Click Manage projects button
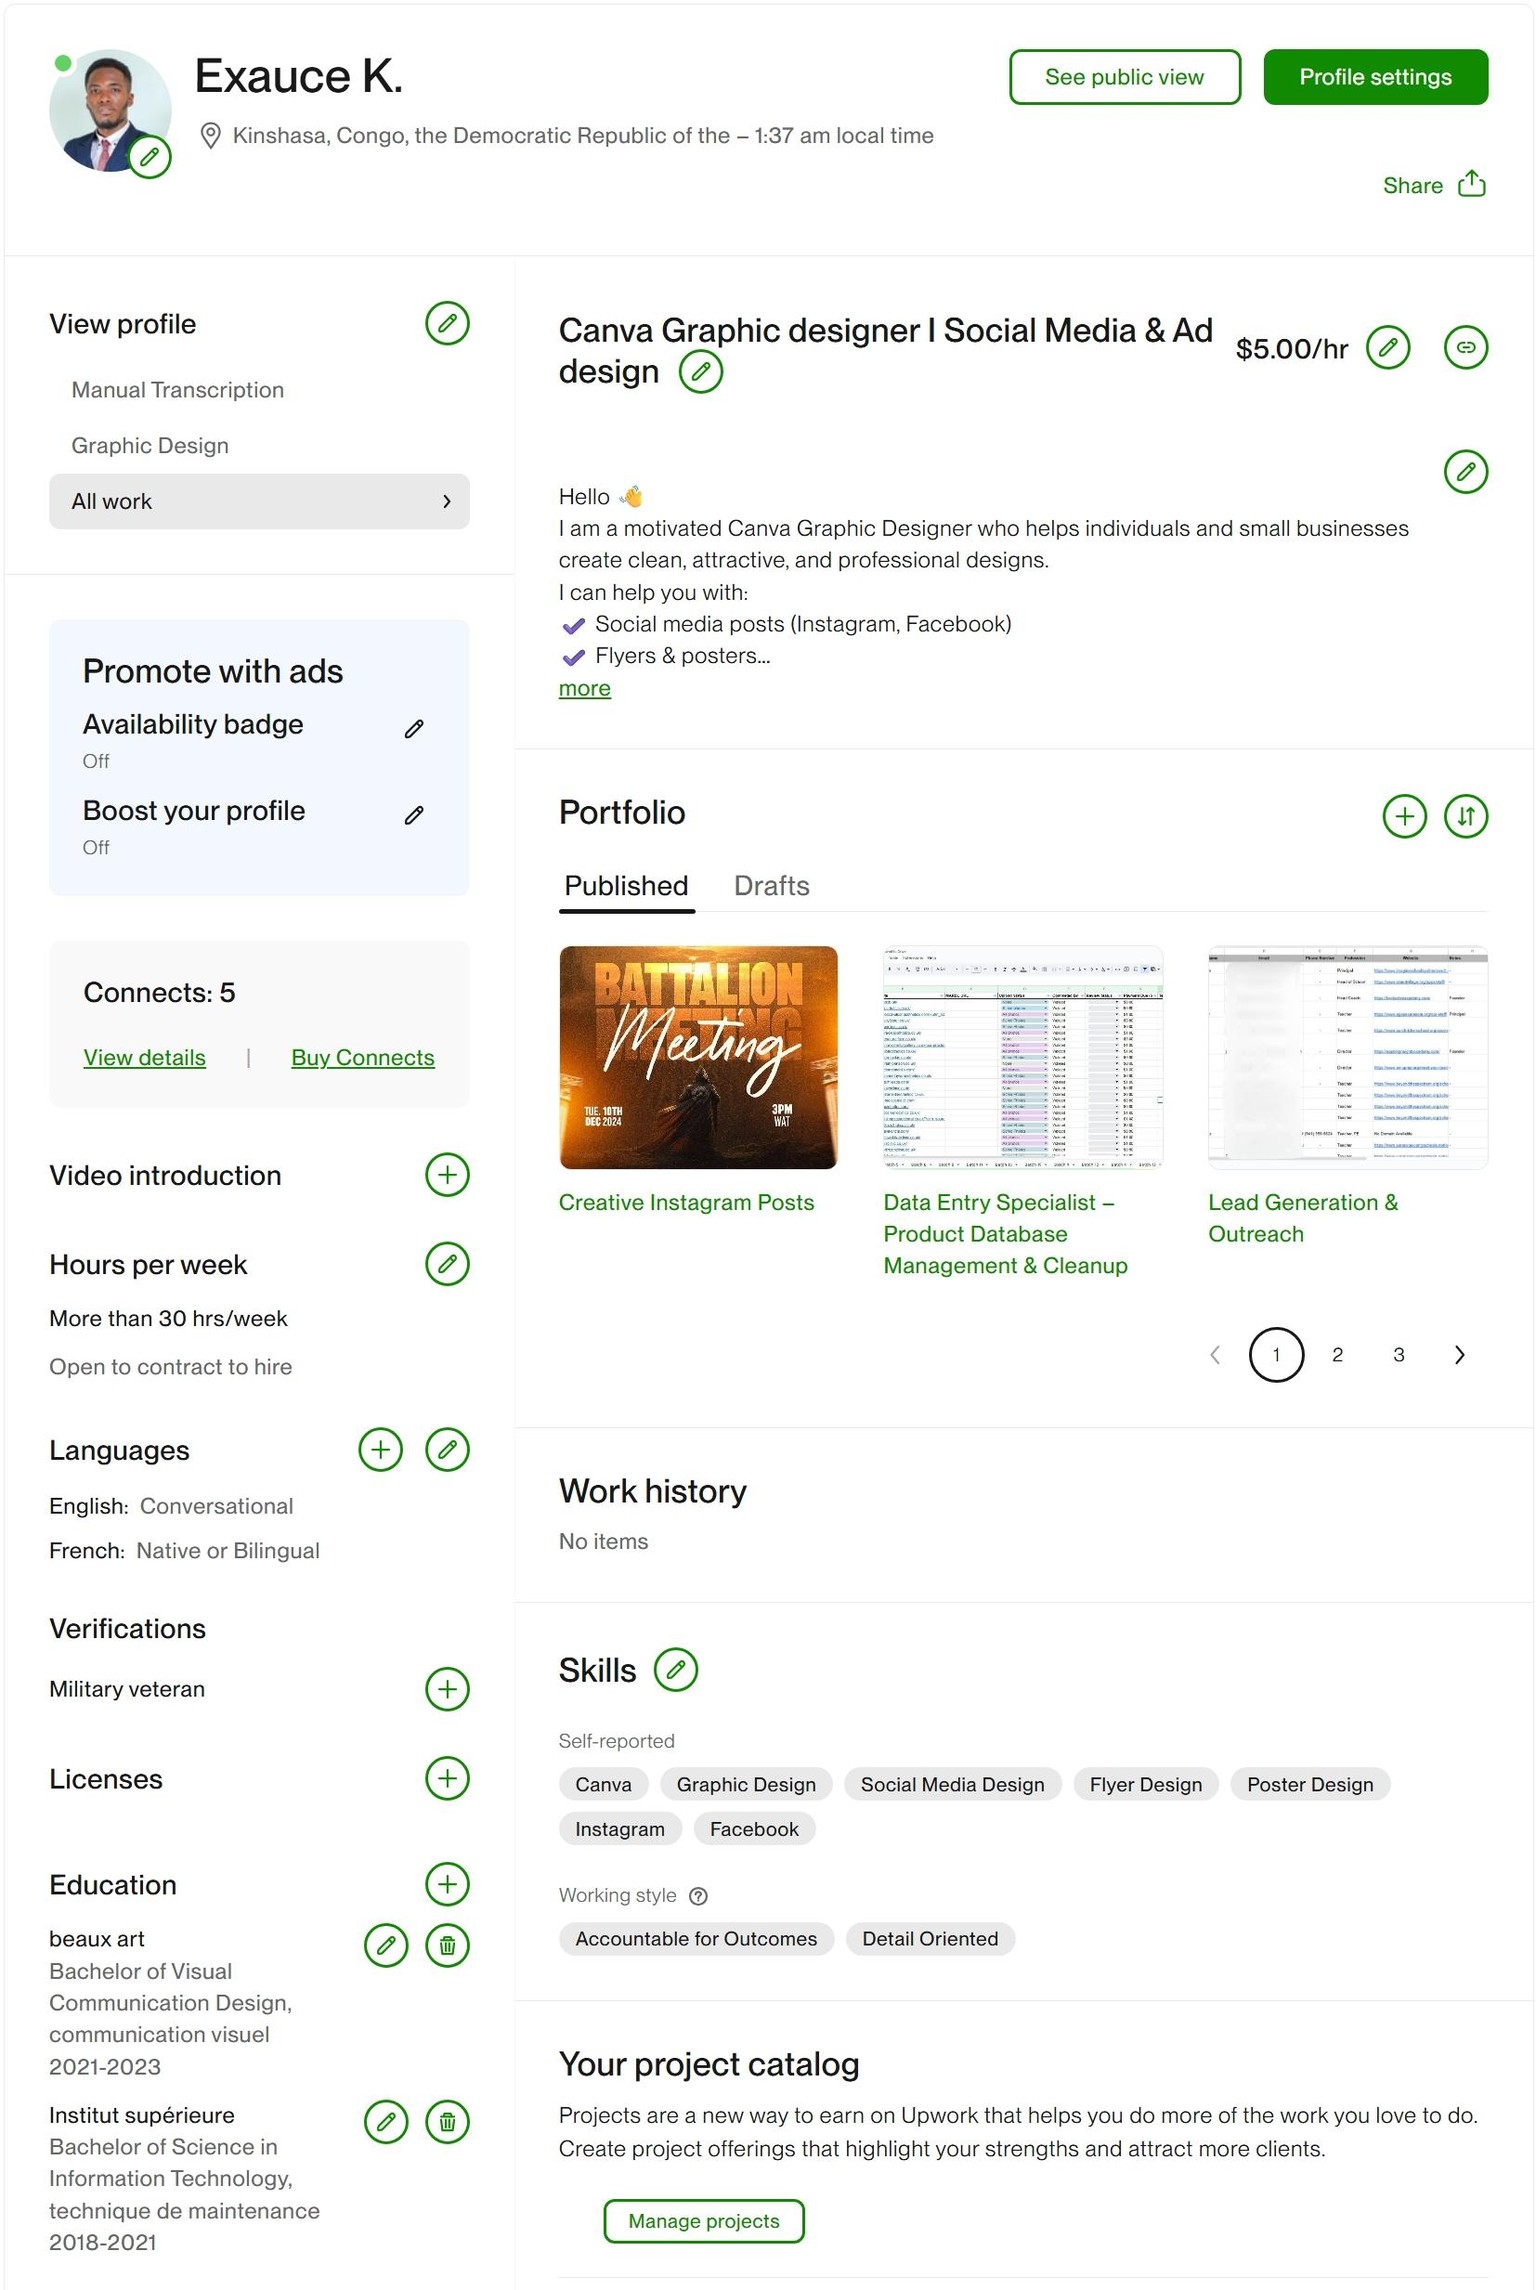Viewport: 1536px width, 2290px height. pos(704,2221)
